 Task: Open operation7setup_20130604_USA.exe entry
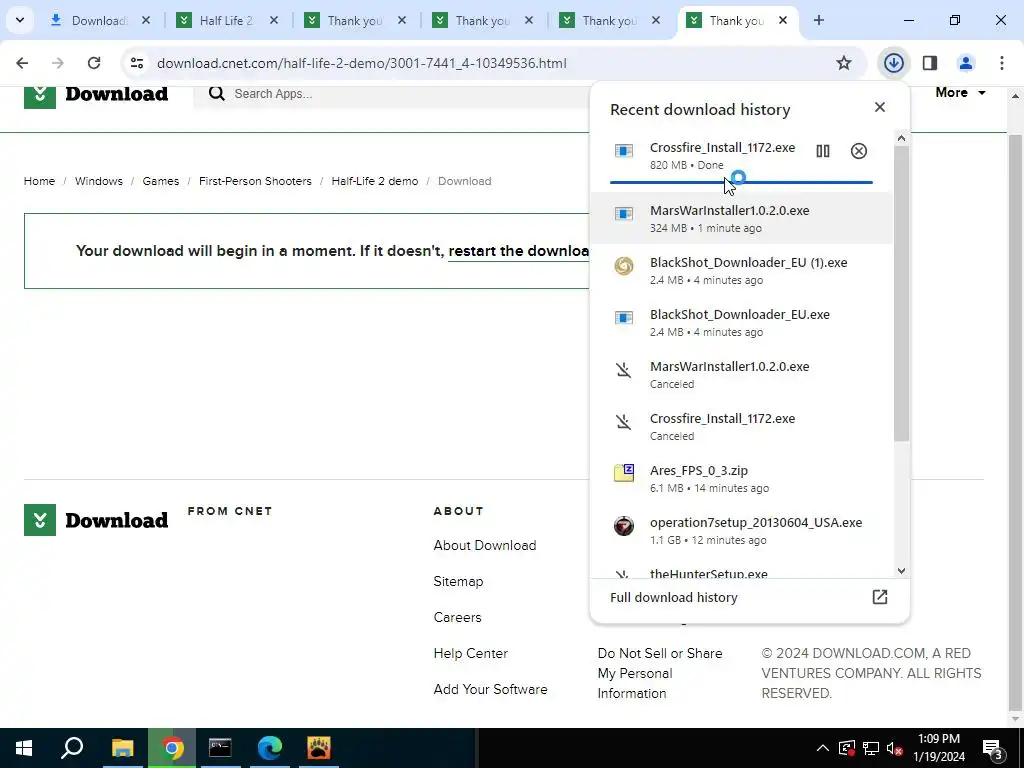(741, 530)
